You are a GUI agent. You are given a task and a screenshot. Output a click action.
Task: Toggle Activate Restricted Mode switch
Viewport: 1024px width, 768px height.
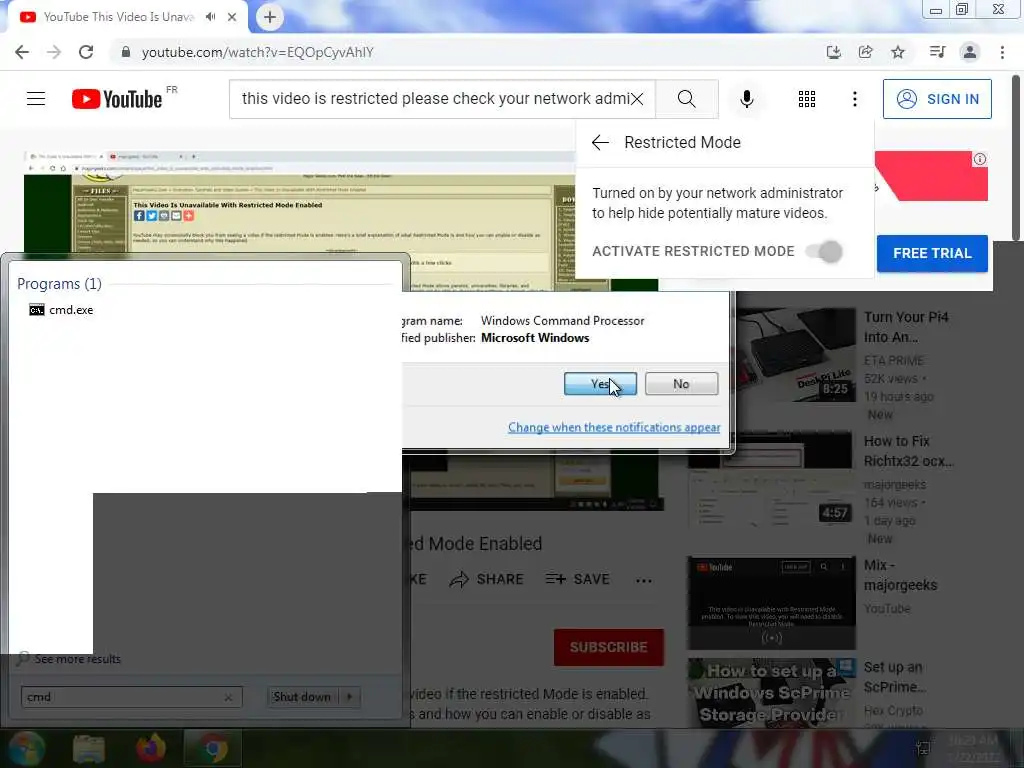(x=825, y=251)
